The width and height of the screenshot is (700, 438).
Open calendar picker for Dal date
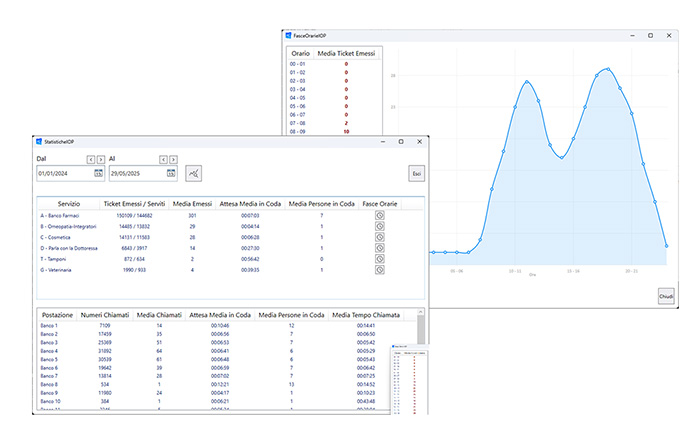point(98,173)
